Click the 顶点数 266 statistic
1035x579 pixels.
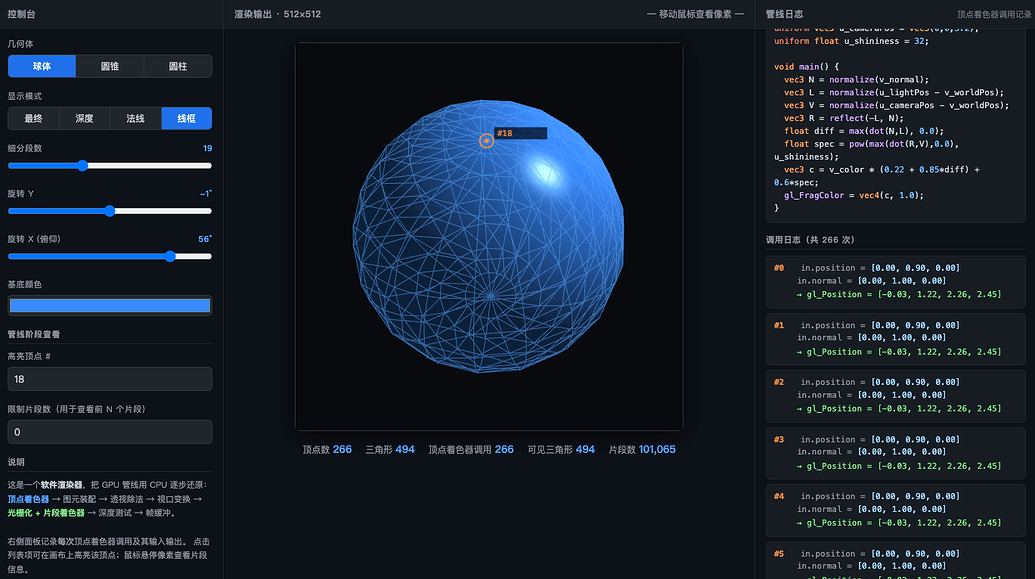click(x=327, y=450)
